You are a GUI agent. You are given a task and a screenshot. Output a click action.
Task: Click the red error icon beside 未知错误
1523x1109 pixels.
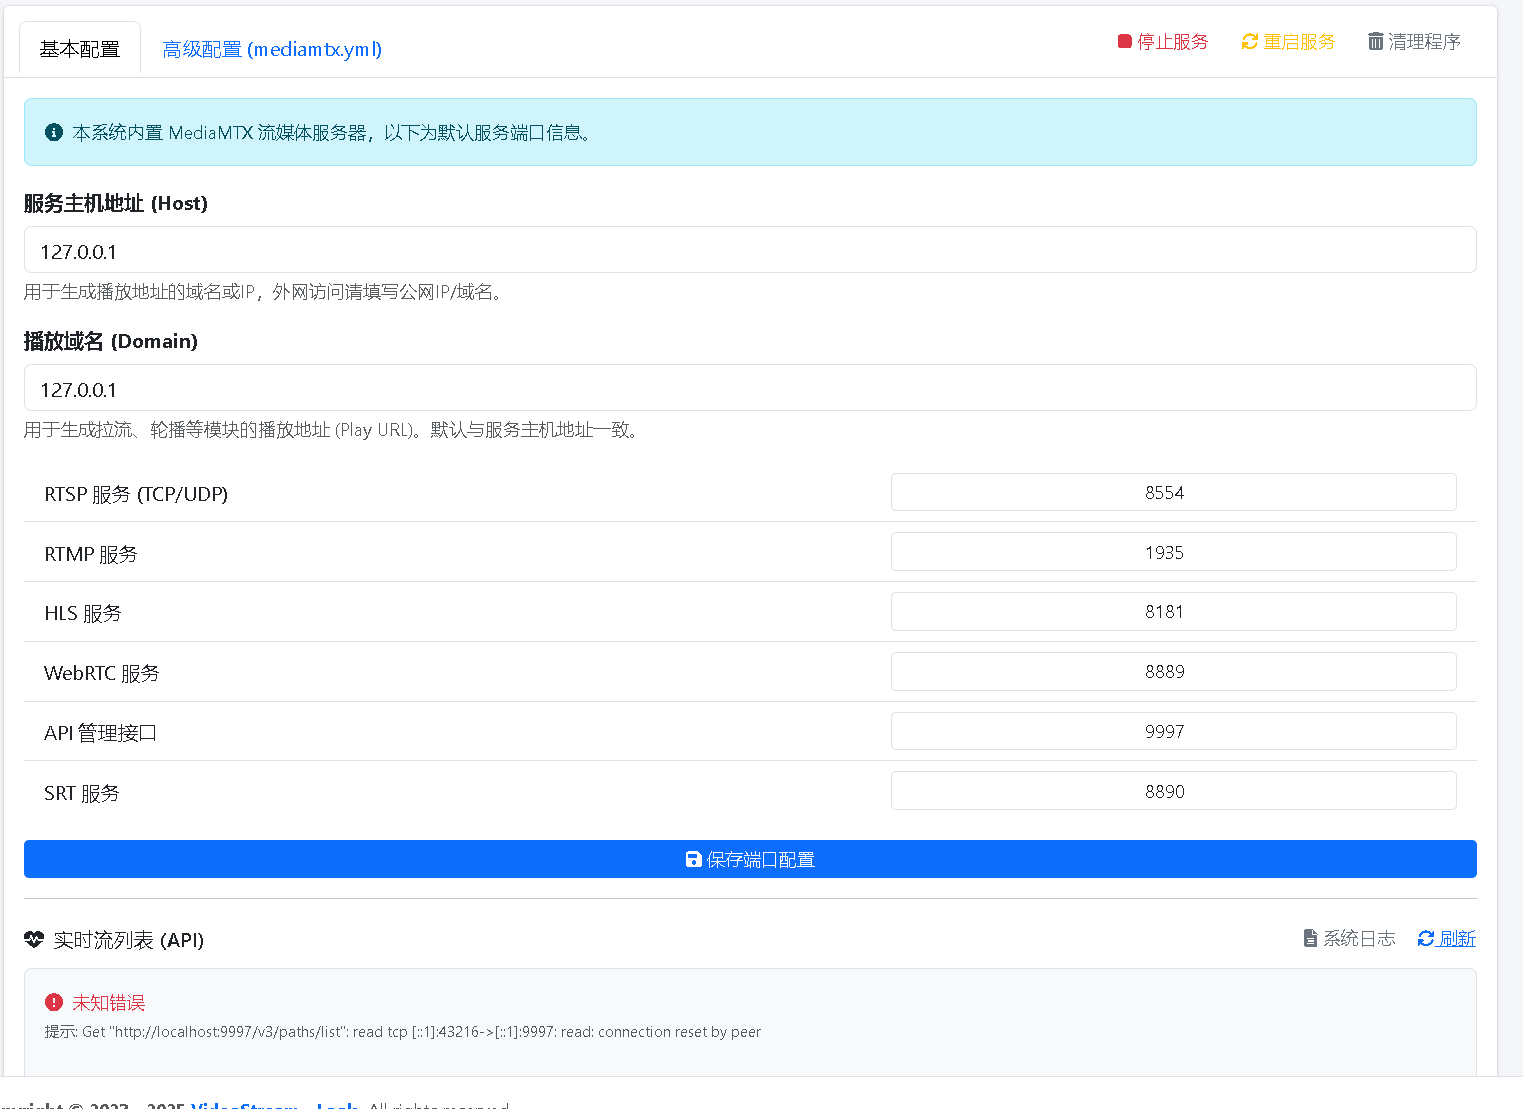pos(54,1002)
